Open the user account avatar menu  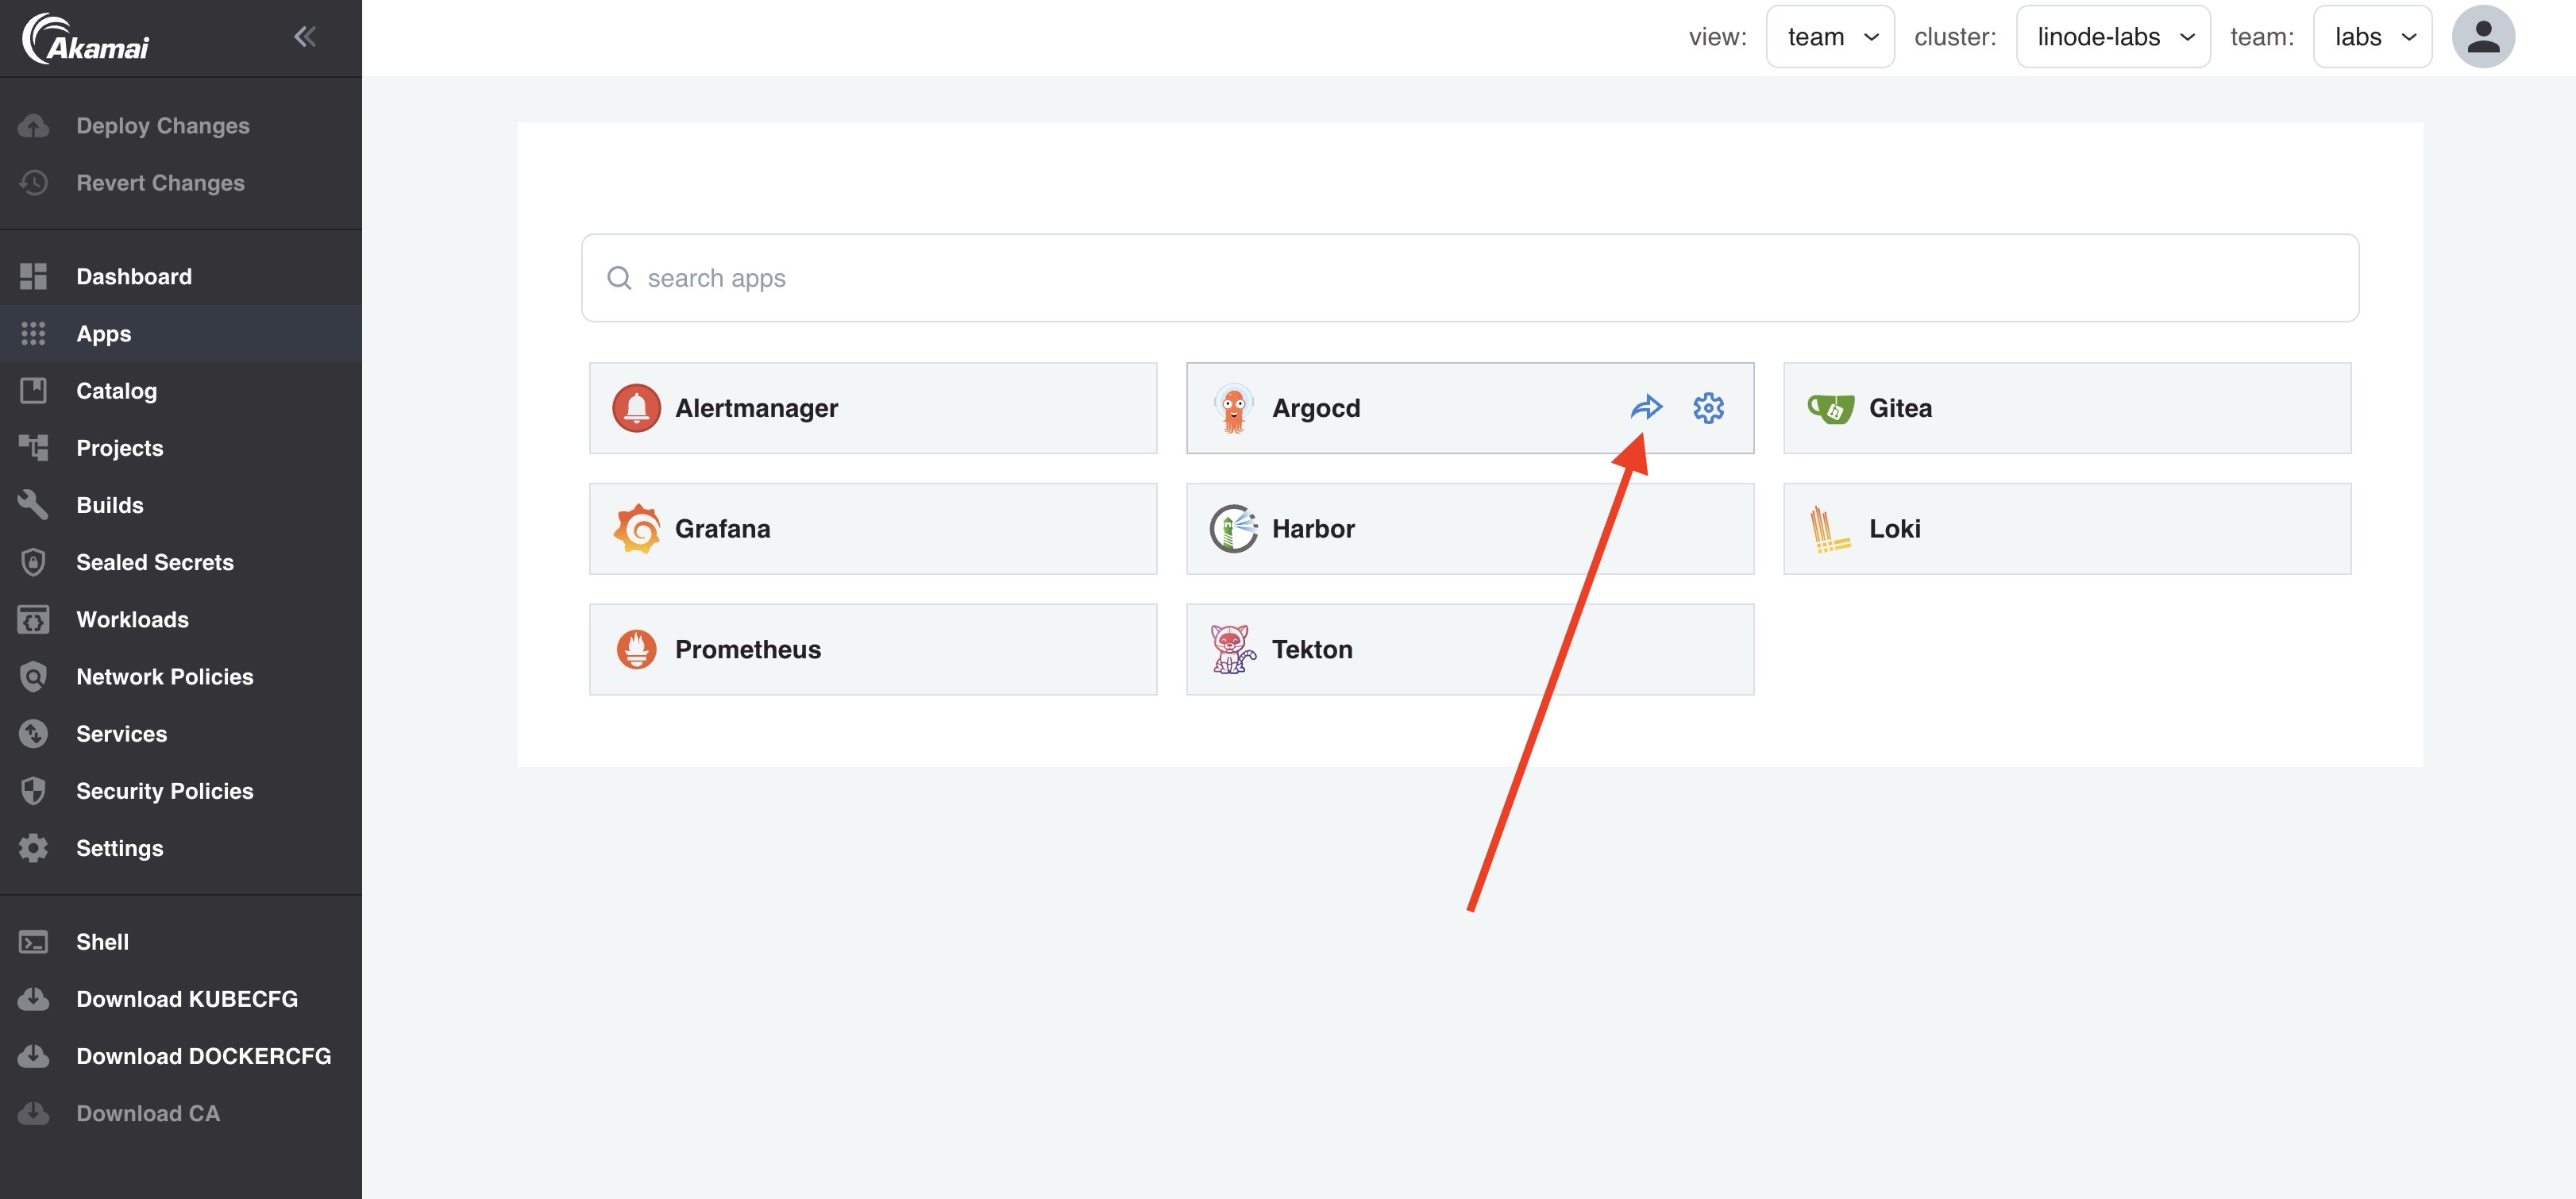(2482, 37)
